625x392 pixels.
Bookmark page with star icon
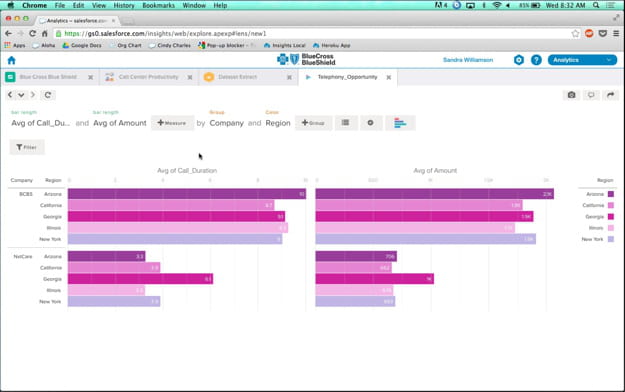pos(575,33)
